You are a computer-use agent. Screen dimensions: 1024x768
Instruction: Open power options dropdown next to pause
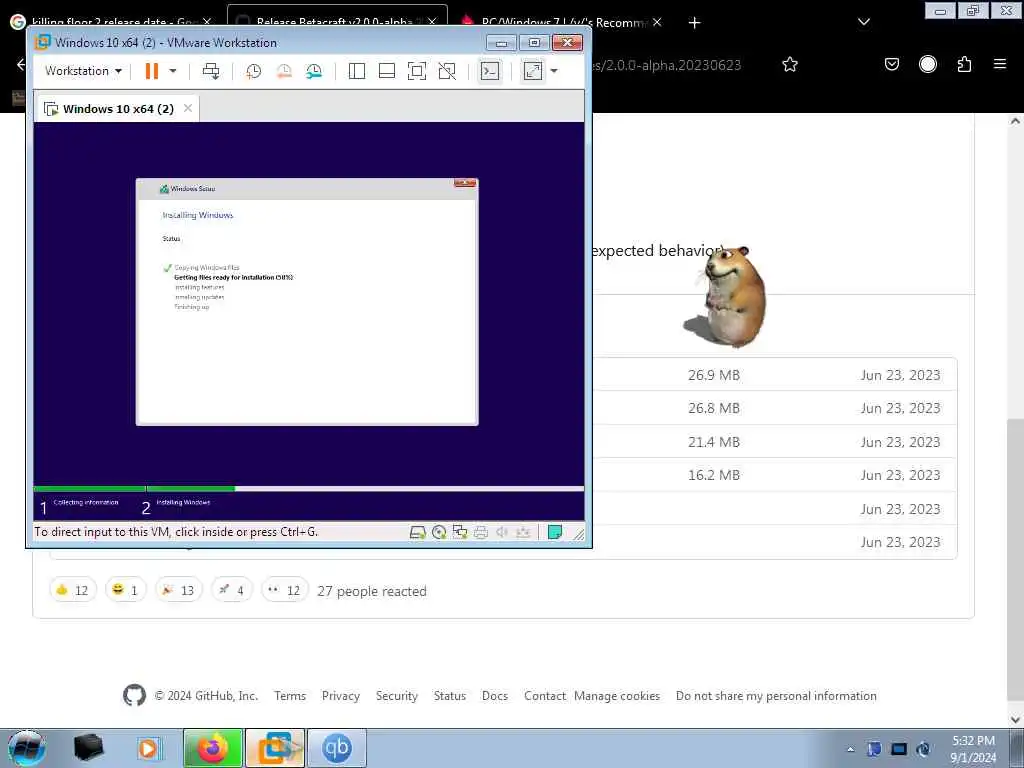tap(173, 71)
